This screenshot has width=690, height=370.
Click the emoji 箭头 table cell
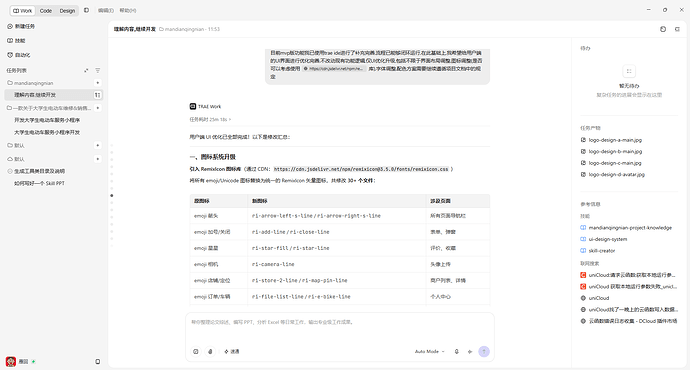[x=219, y=216]
